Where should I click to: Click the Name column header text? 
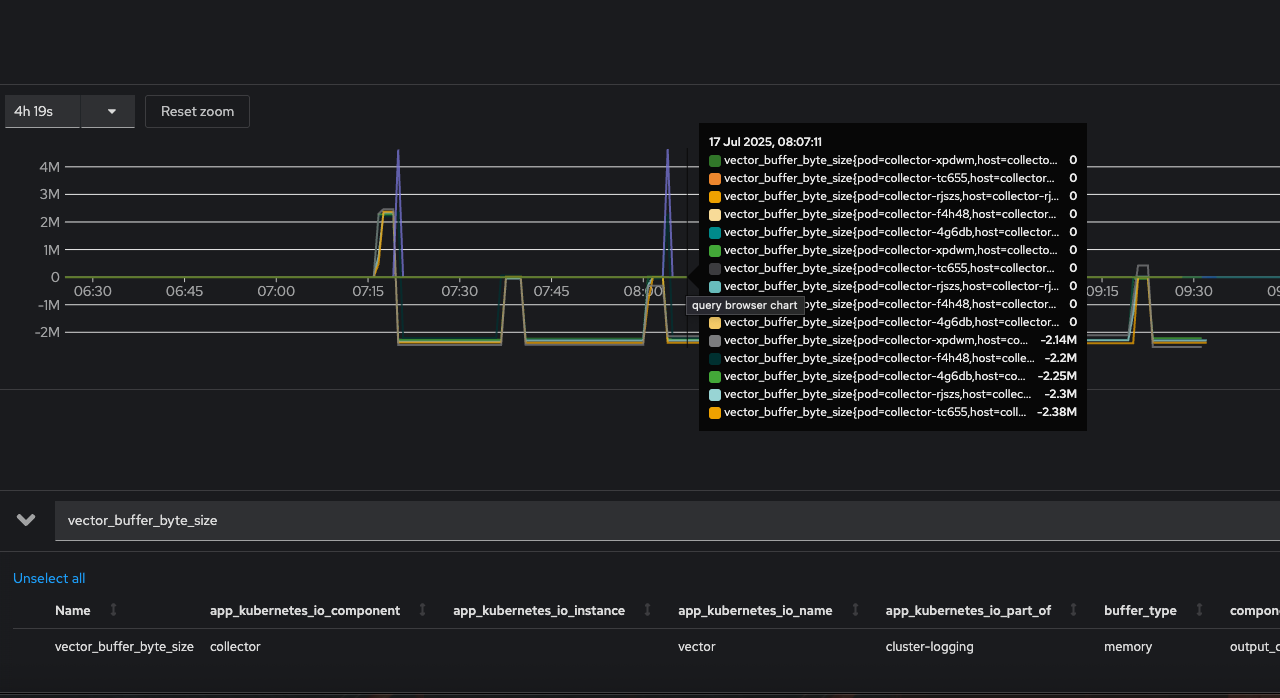[72, 610]
